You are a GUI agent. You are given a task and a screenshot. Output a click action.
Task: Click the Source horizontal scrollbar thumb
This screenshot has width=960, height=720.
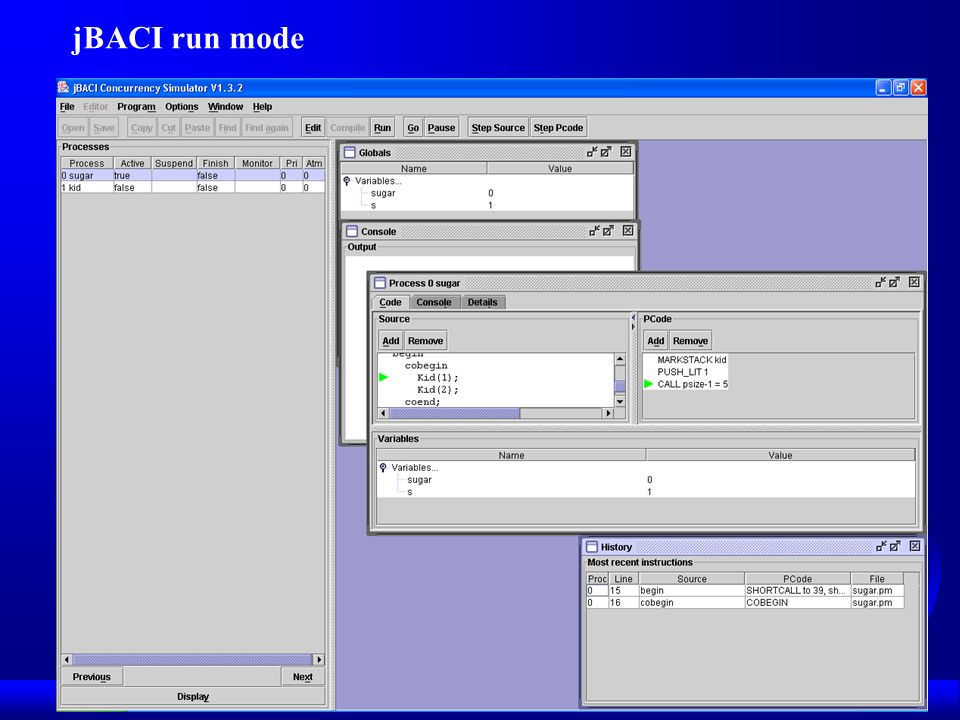click(454, 413)
